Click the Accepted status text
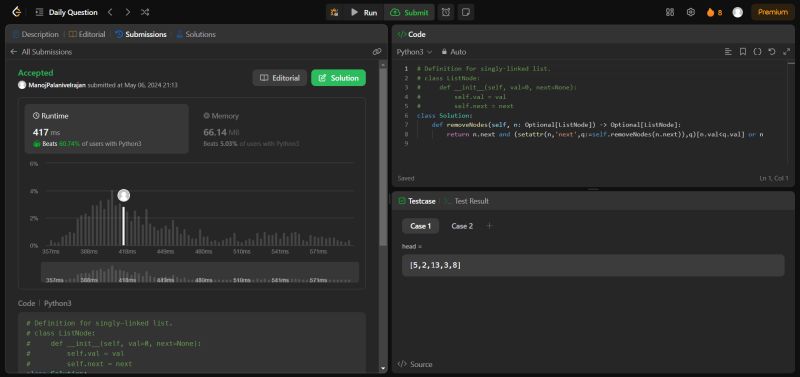This screenshot has width=800, height=377. [35, 73]
